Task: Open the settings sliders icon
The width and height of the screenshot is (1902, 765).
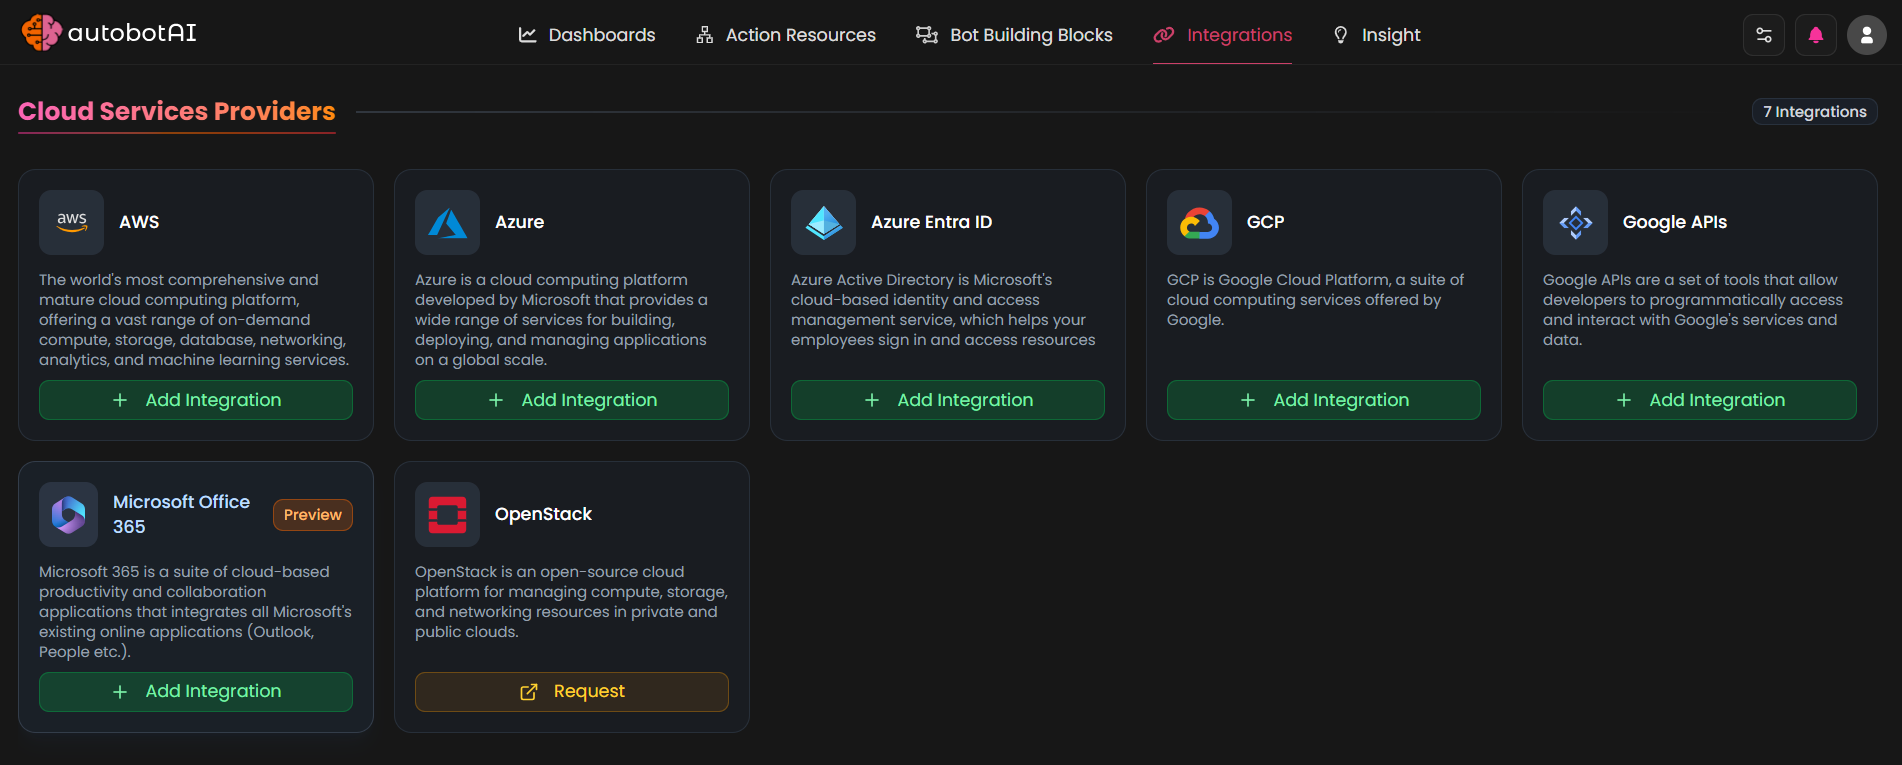Action: tap(1764, 35)
